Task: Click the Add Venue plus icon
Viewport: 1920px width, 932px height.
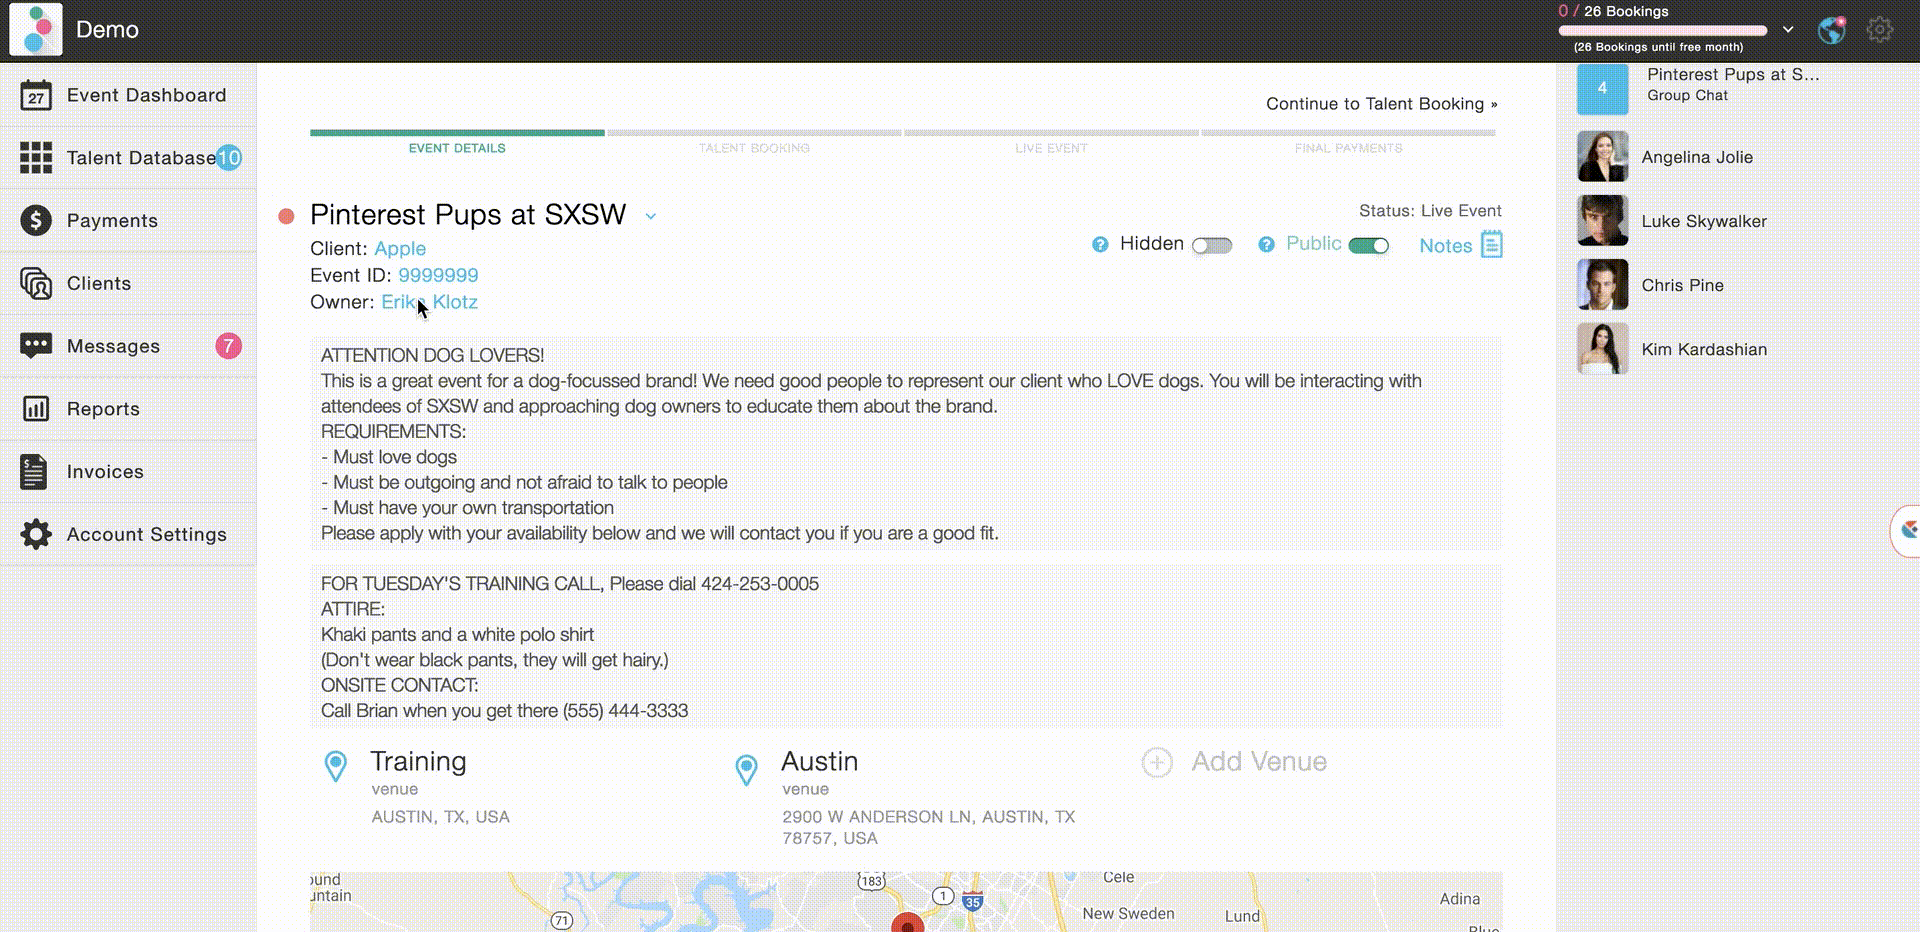Action: pos(1157,763)
